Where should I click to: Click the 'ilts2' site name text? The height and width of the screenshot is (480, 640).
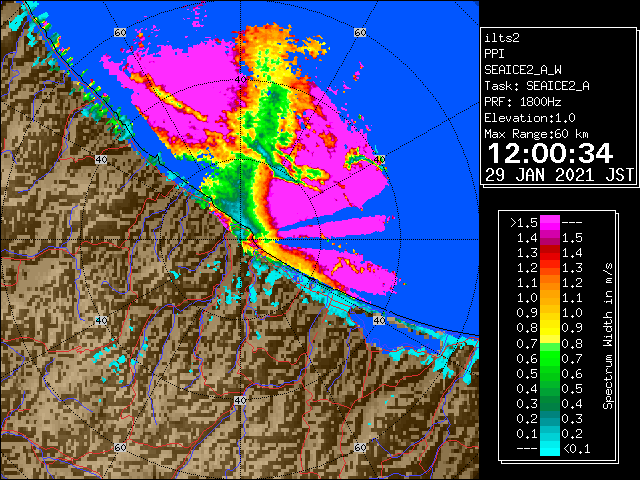pos(502,38)
